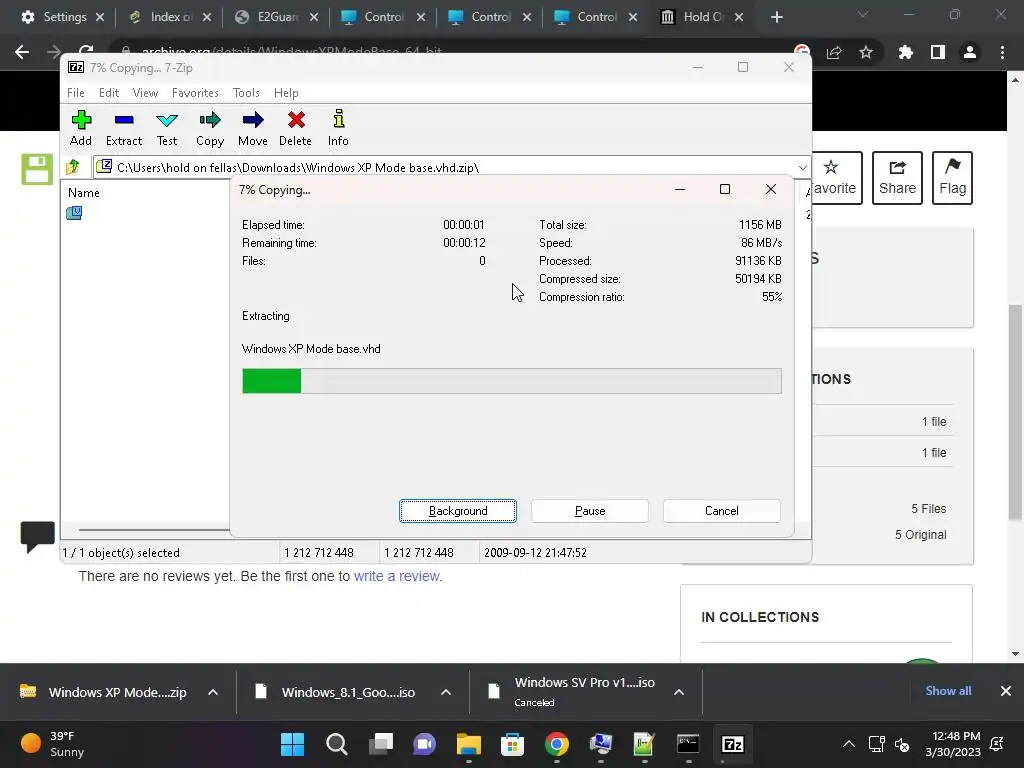The height and width of the screenshot is (768, 1024).
Task: Show hidden system tray icons
Action: [x=848, y=744]
